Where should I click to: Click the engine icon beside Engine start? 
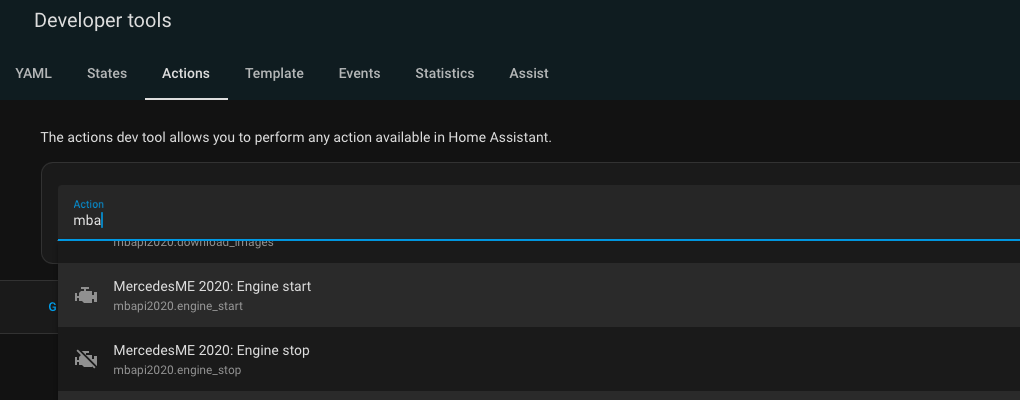click(87, 295)
